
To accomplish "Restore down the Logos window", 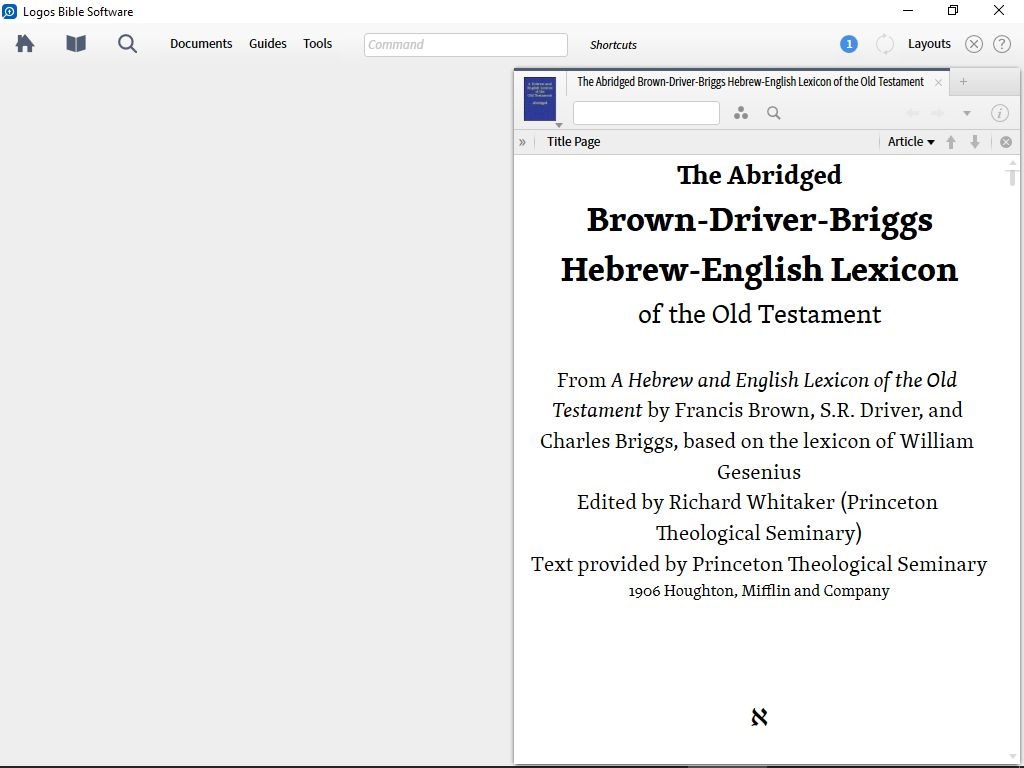I will pos(953,10).
